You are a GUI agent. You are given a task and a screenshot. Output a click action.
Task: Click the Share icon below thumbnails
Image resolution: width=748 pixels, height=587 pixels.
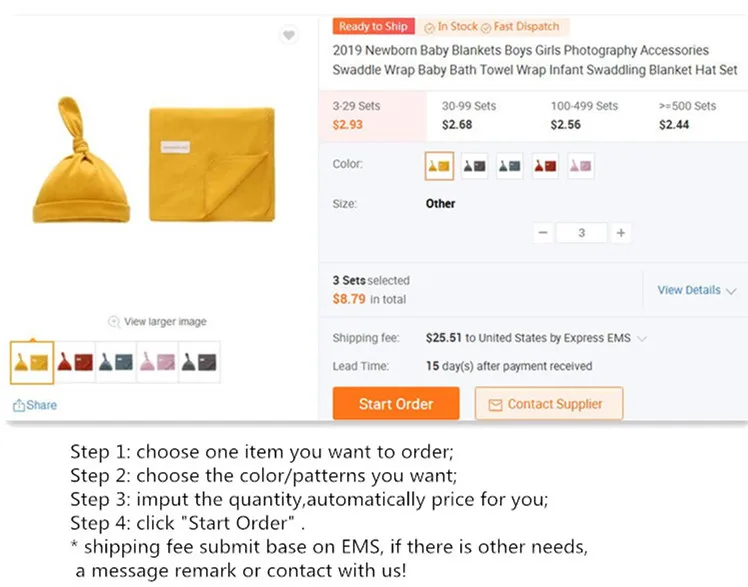pos(19,405)
